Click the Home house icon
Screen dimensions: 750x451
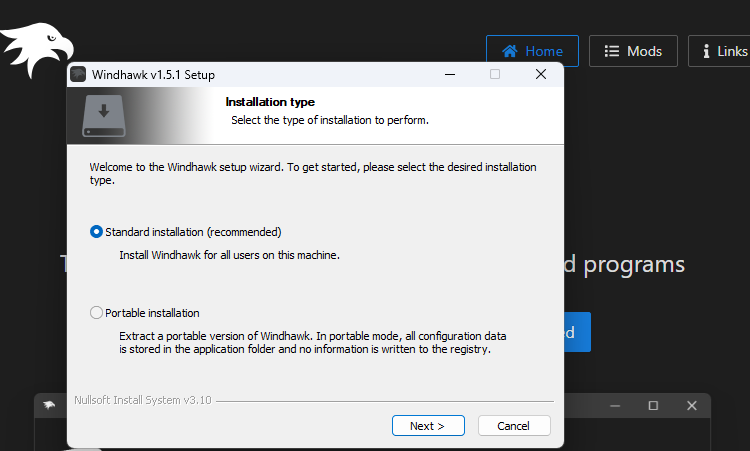pyautogui.click(x=509, y=51)
